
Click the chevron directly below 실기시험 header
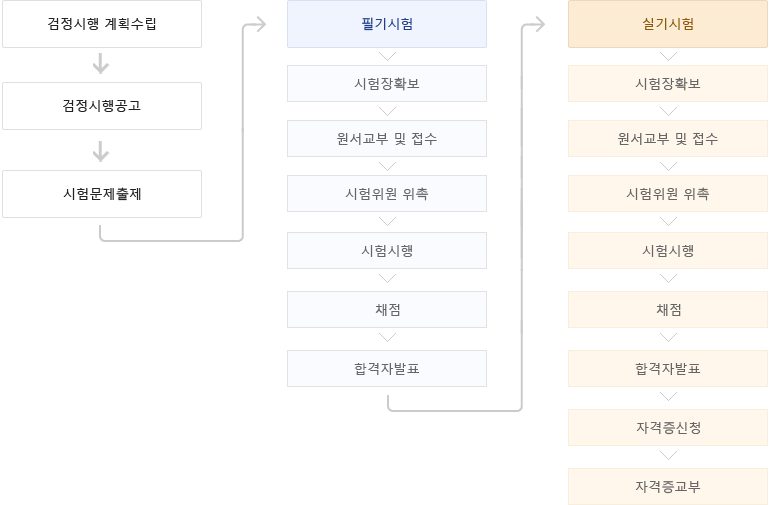click(x=668, y=56)
